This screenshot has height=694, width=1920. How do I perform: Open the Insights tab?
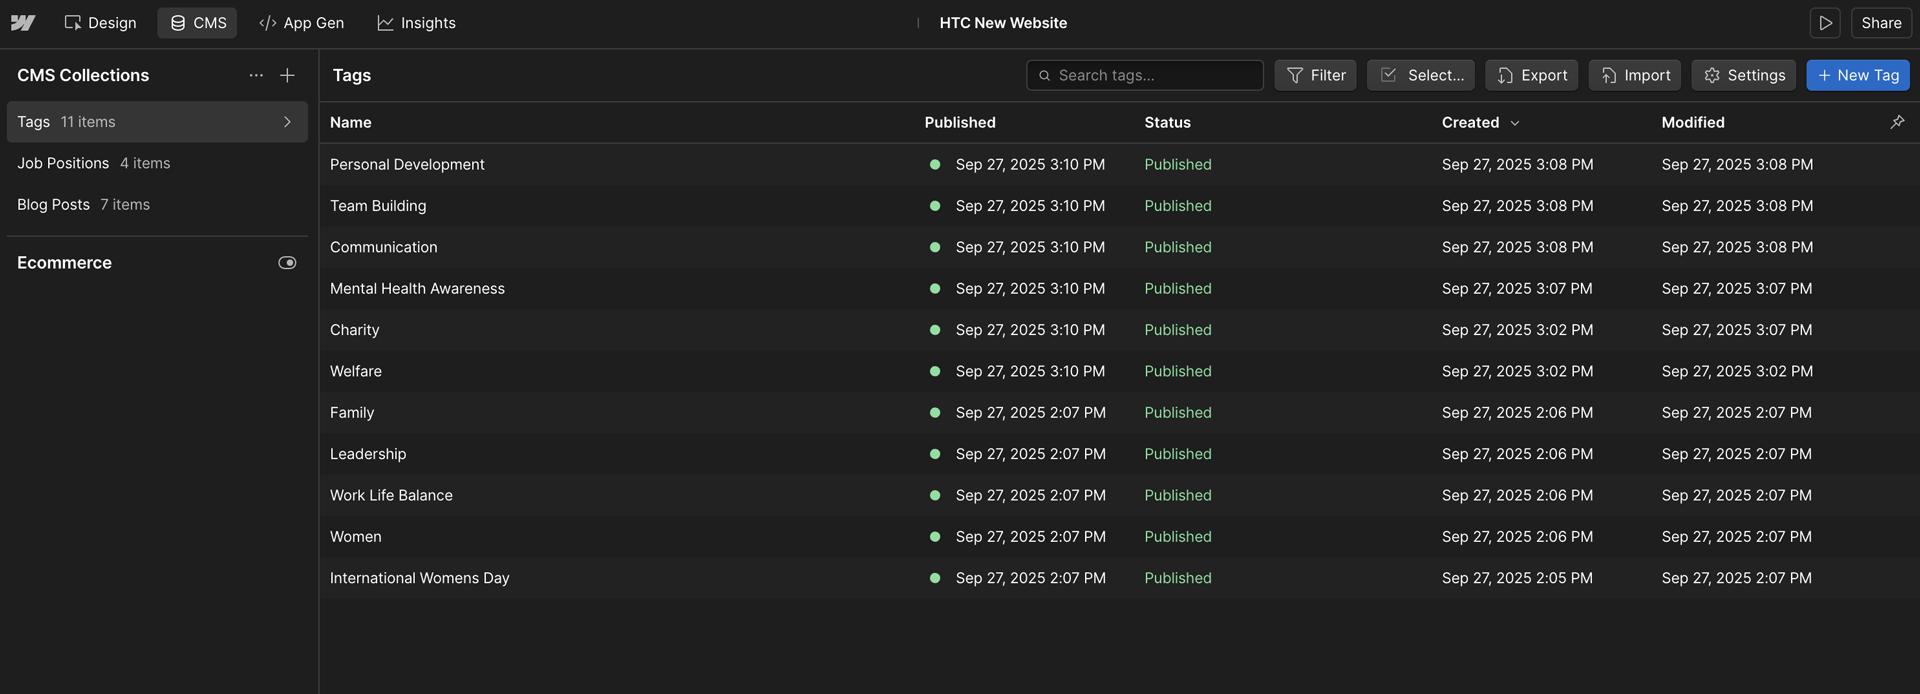[x=416, y=23]
